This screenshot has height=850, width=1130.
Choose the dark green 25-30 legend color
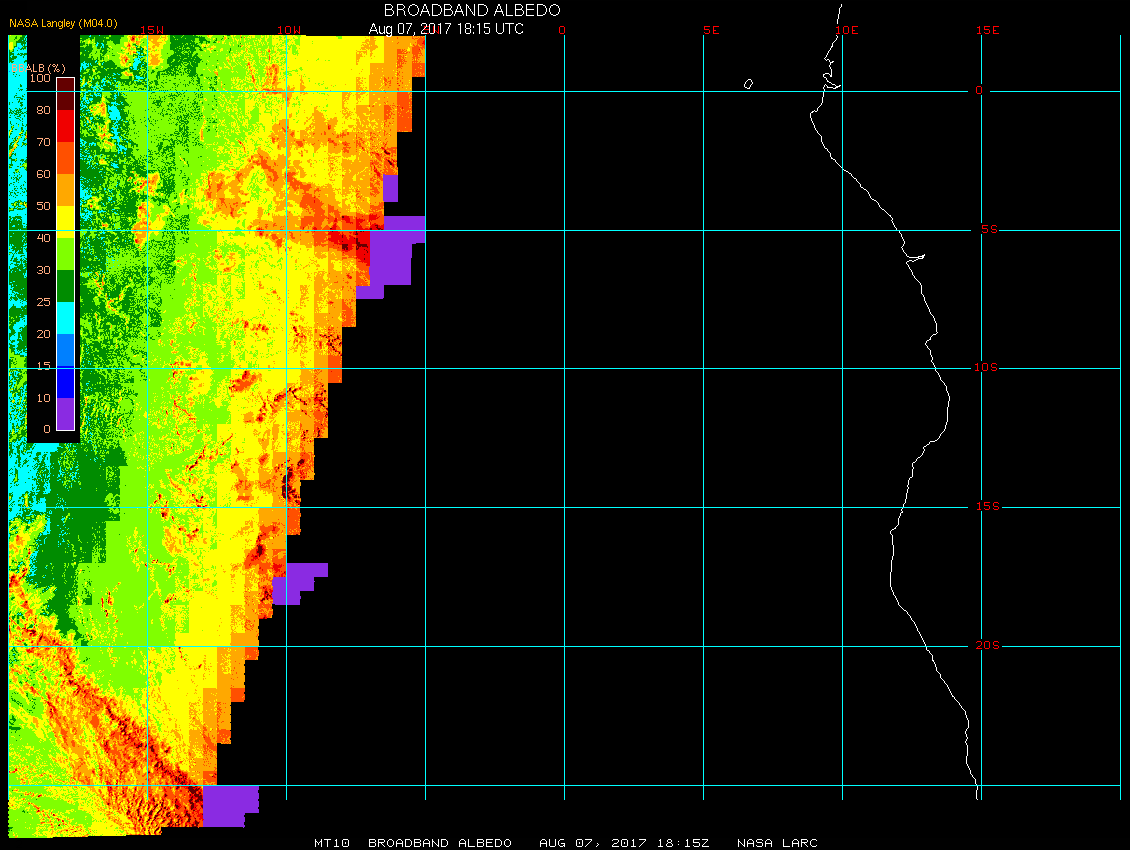click(66, 286)
